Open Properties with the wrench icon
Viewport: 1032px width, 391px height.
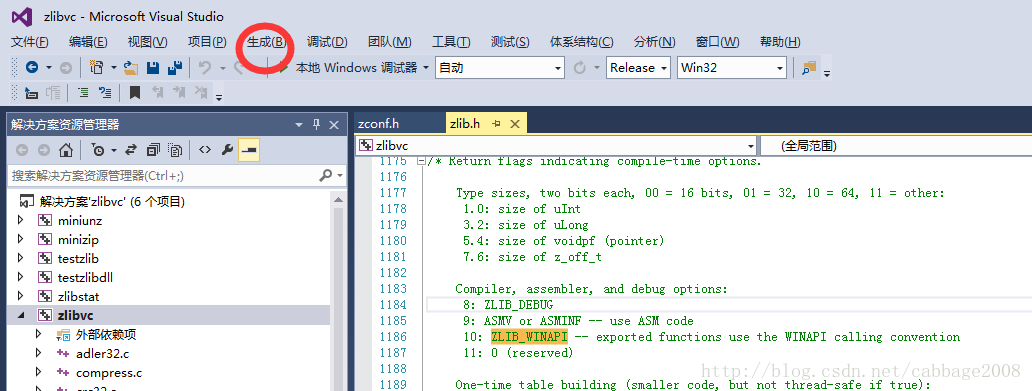point(227,150)
